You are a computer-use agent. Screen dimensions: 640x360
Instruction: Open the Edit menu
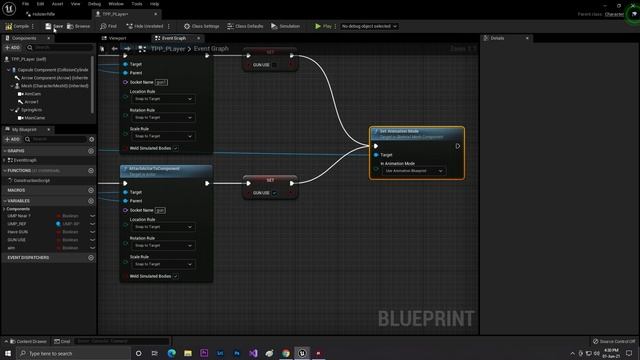click(40, 4)
